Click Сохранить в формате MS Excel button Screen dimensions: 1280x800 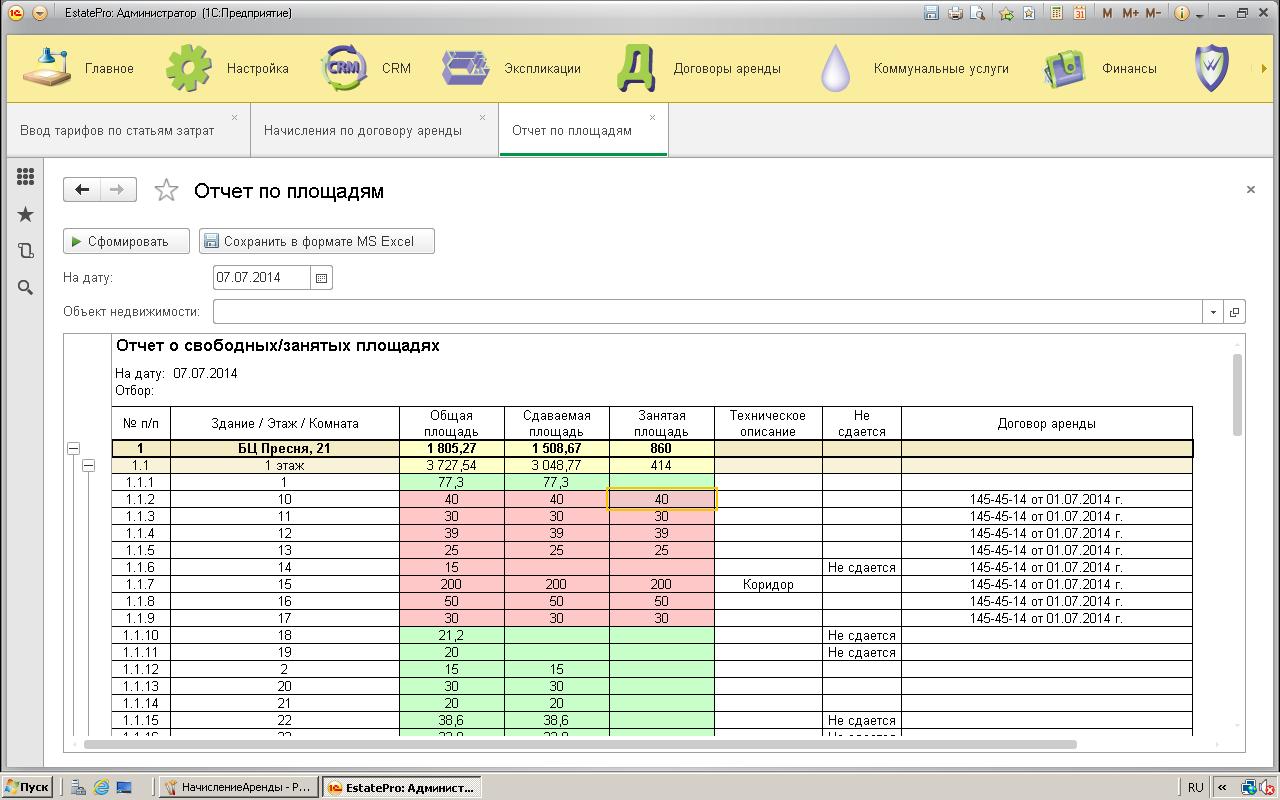(x=317, y=241)
